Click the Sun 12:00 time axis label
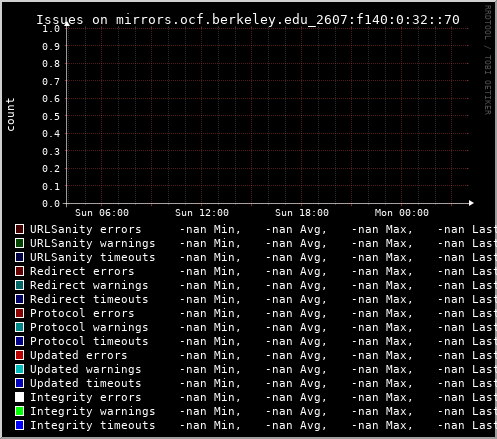 pyautogui.click(x=202, y=213)
